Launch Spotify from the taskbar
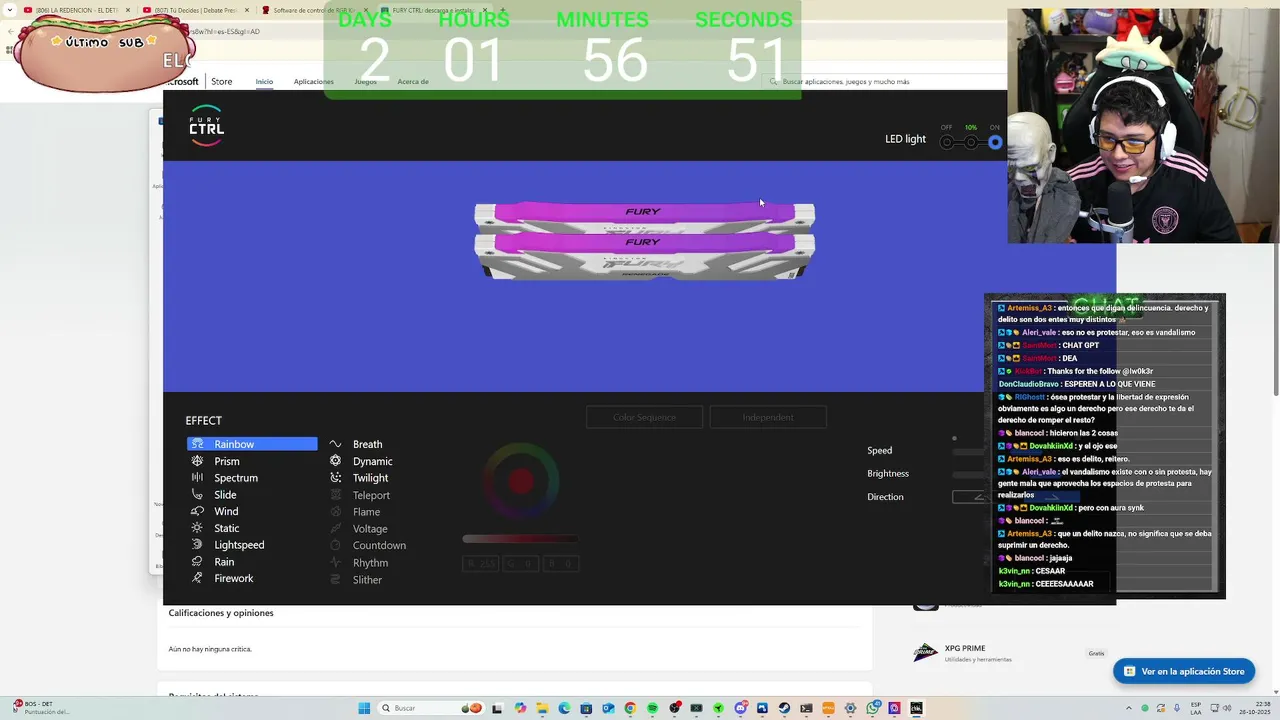1280x720 pixels. [x=653, y=708]
